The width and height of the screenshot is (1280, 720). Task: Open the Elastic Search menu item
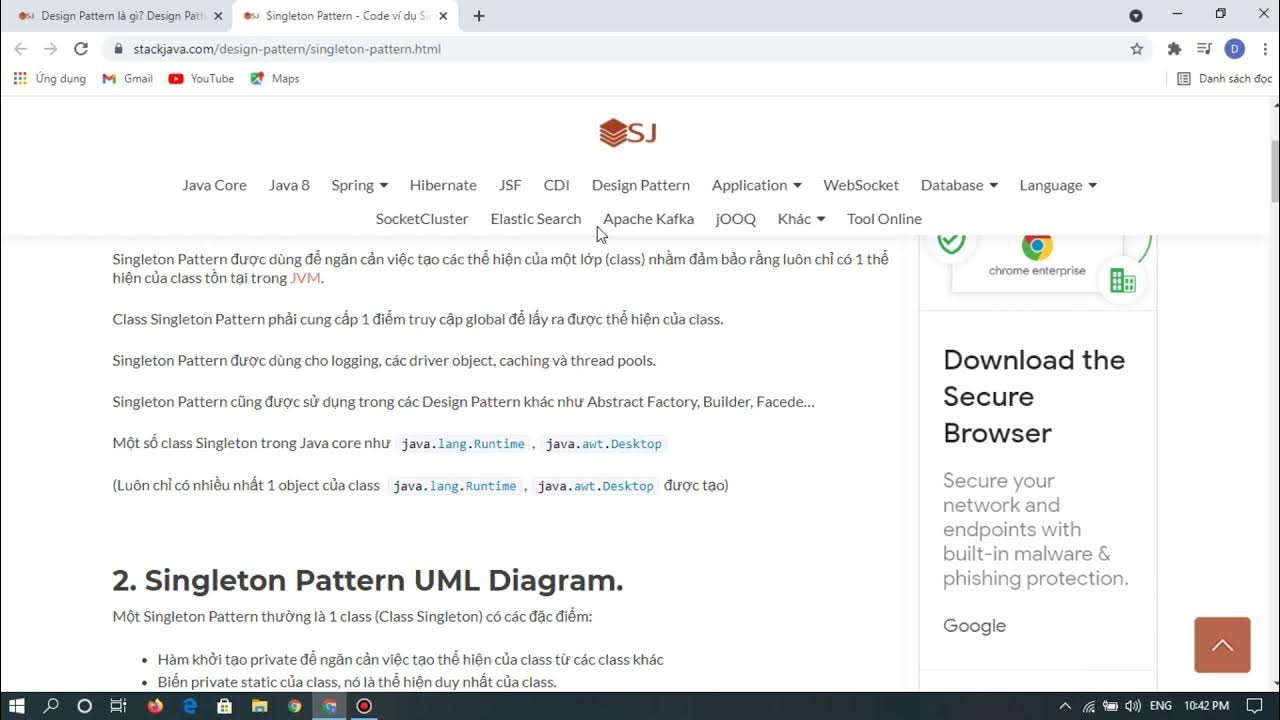536,219
